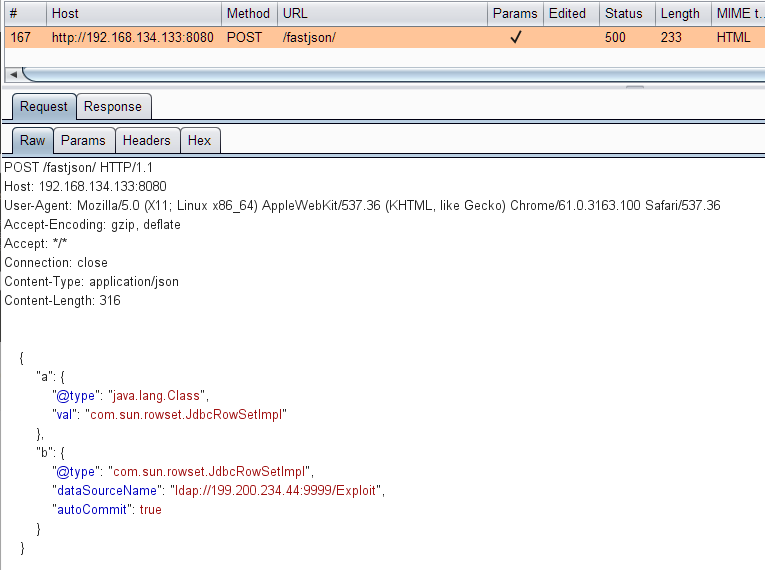Click the request line POST /fastjson/ HTTP/1.1
765x570 pixels.
coord(79,167)
